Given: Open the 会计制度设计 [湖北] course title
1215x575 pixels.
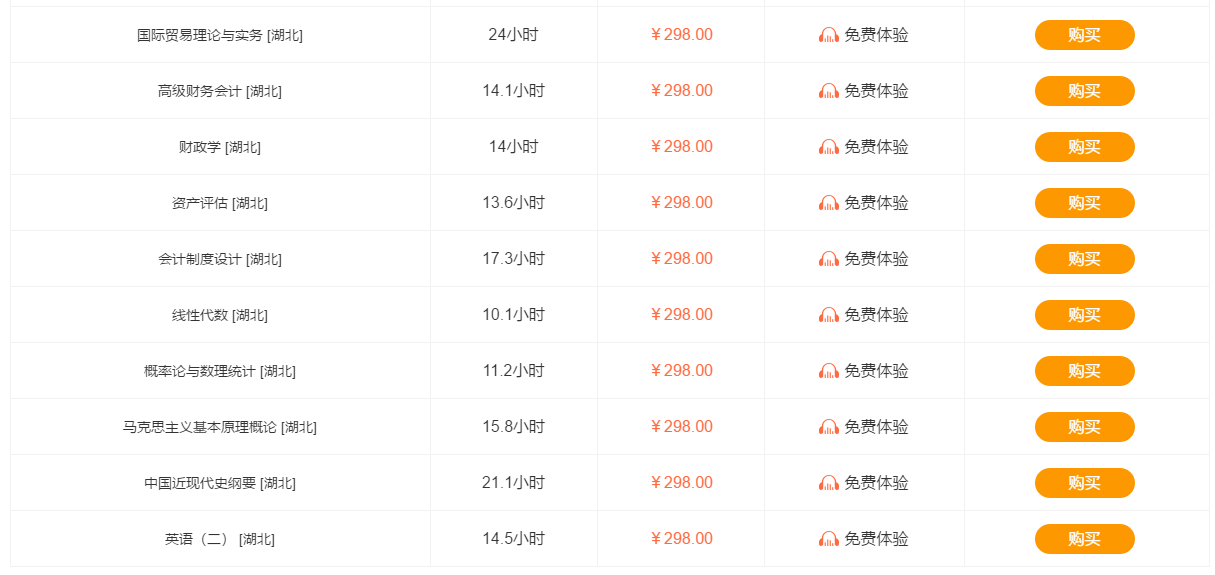Looking at the screenshot, I should [219, 259].
